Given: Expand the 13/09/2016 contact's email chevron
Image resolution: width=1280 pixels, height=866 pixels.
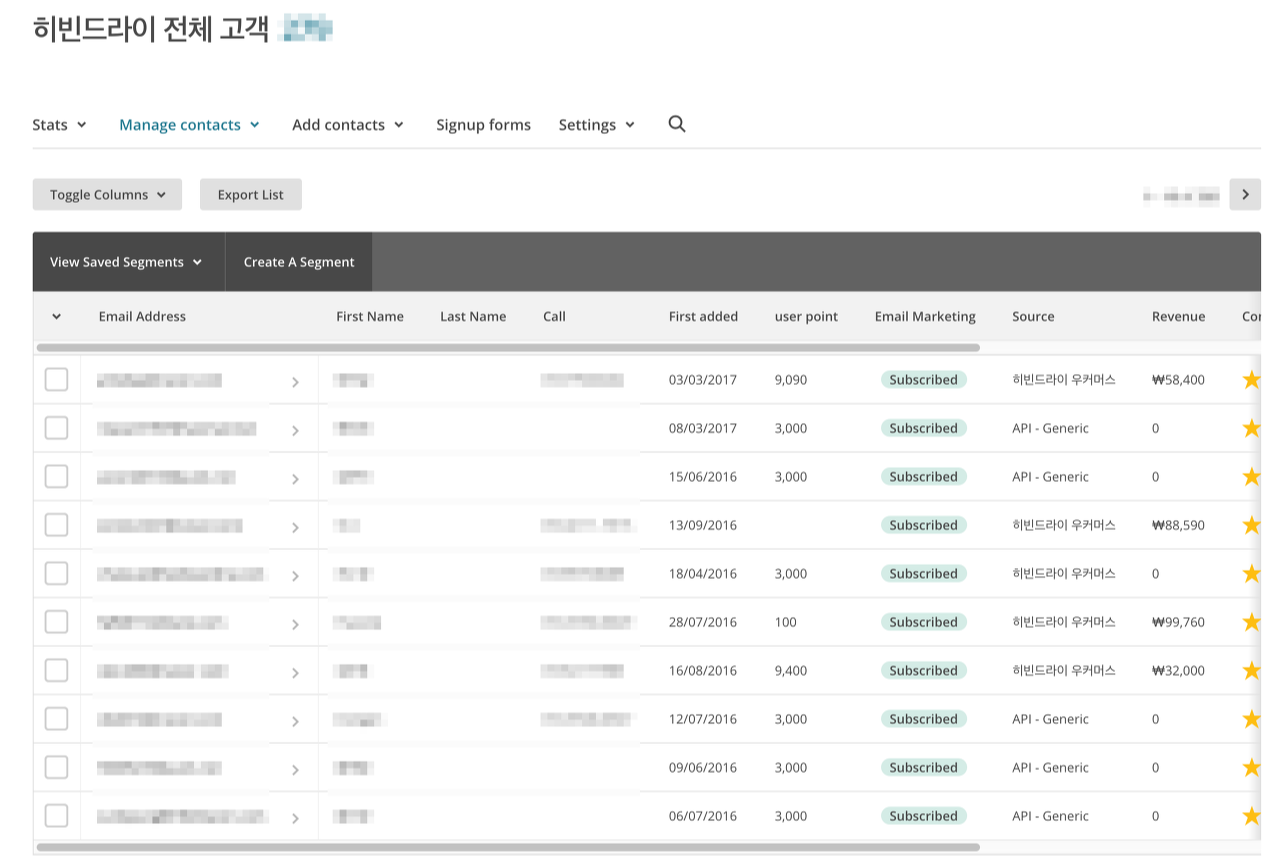Looking at the screenshot, I should 295,527.
